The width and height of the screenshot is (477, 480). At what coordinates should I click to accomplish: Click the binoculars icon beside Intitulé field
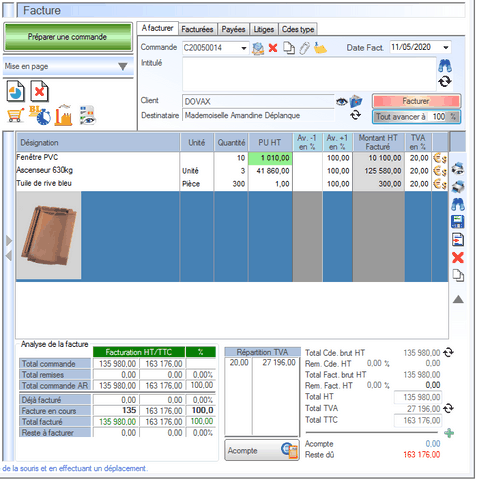445,66
